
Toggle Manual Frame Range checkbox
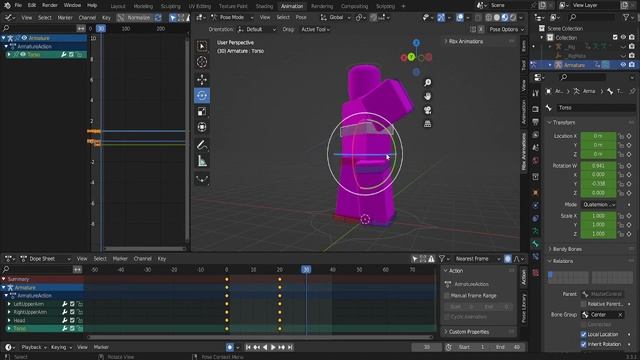447,296
